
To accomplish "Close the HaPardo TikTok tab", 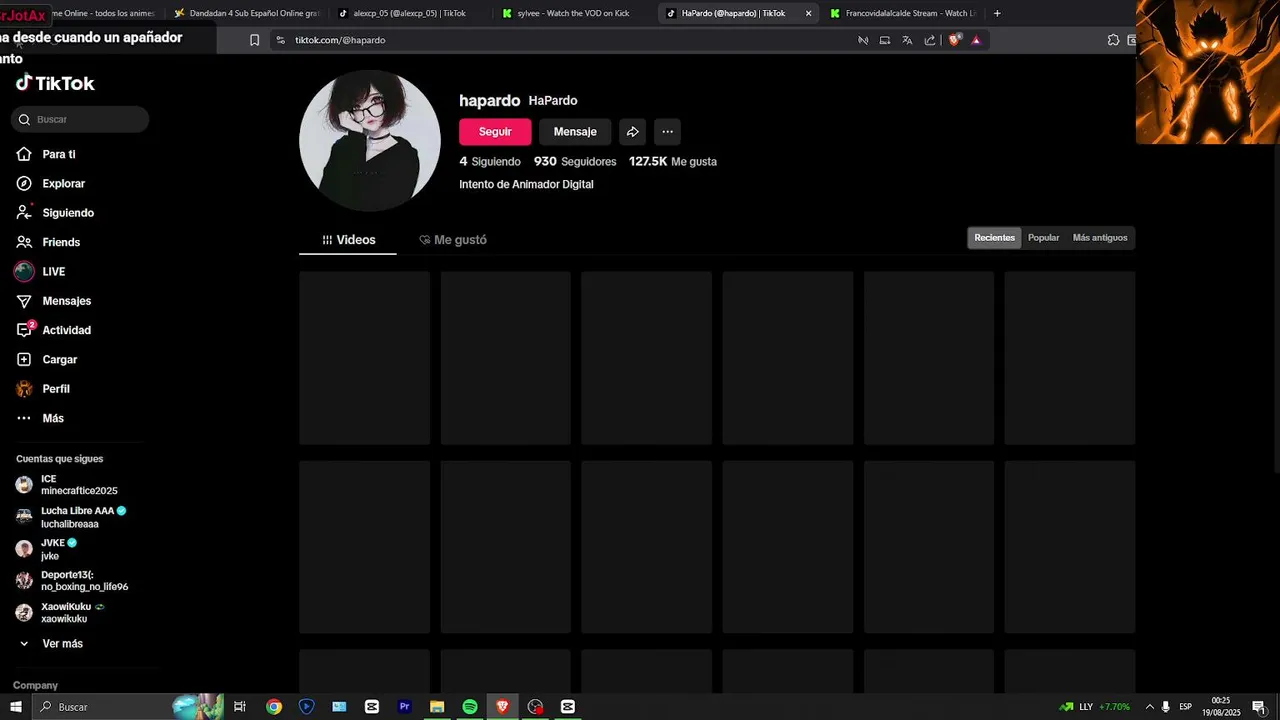I will pos(808,13).
